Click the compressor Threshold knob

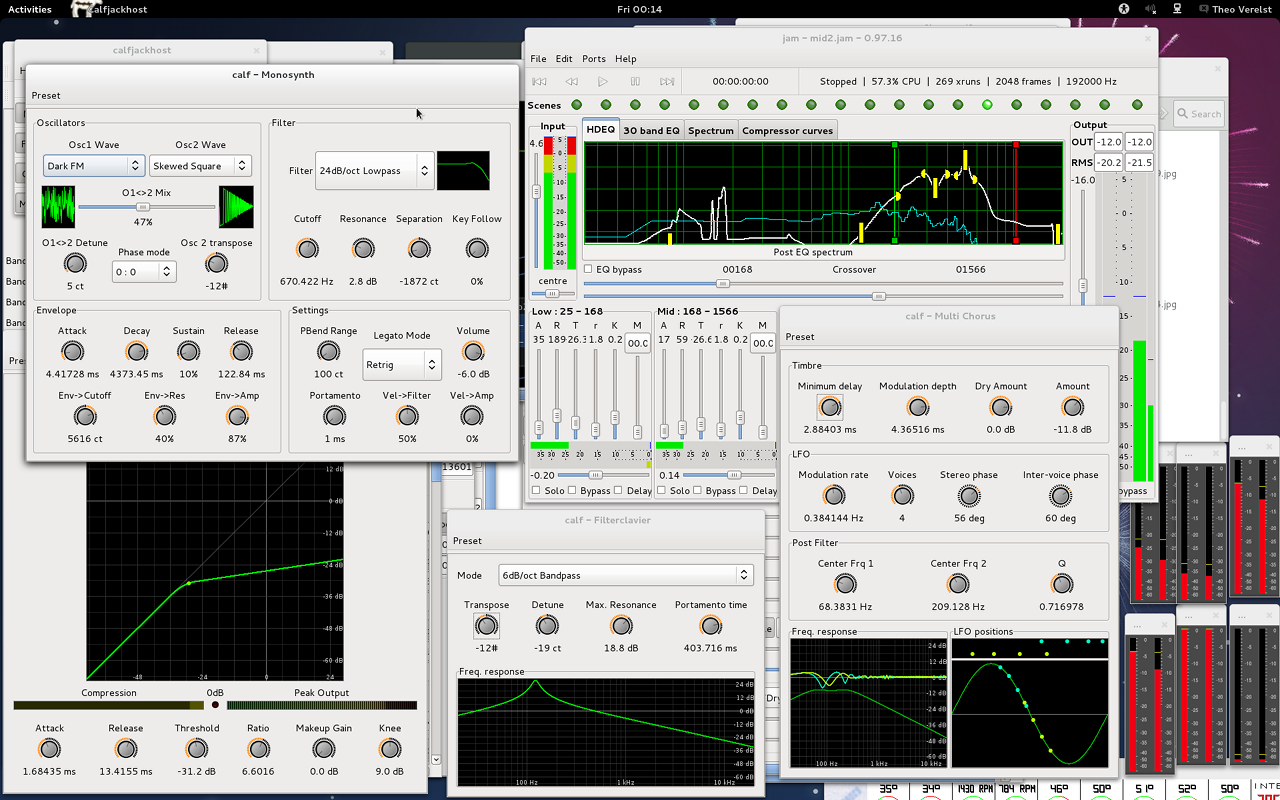pos(196,749)
